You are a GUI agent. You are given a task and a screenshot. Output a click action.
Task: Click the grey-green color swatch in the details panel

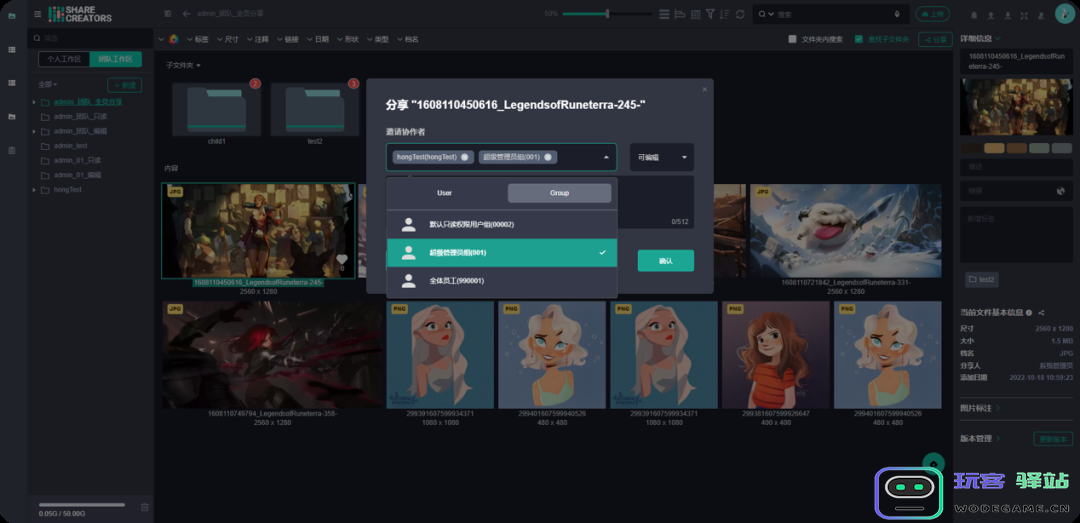point(1039,148)
